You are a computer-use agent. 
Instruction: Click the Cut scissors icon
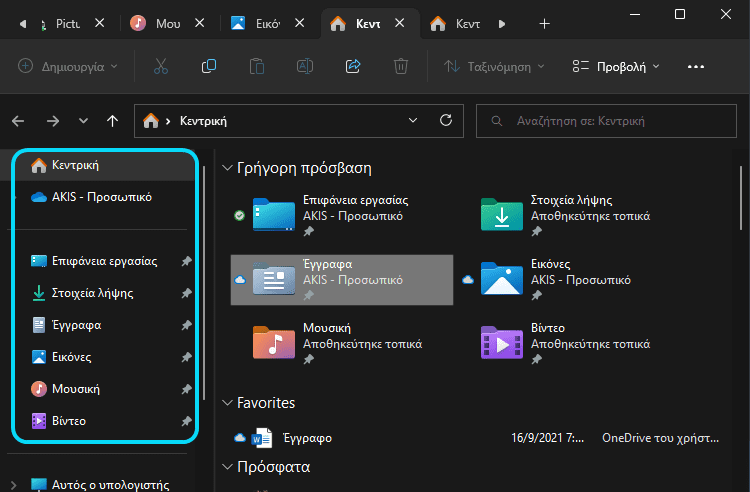tap(161, 66)
